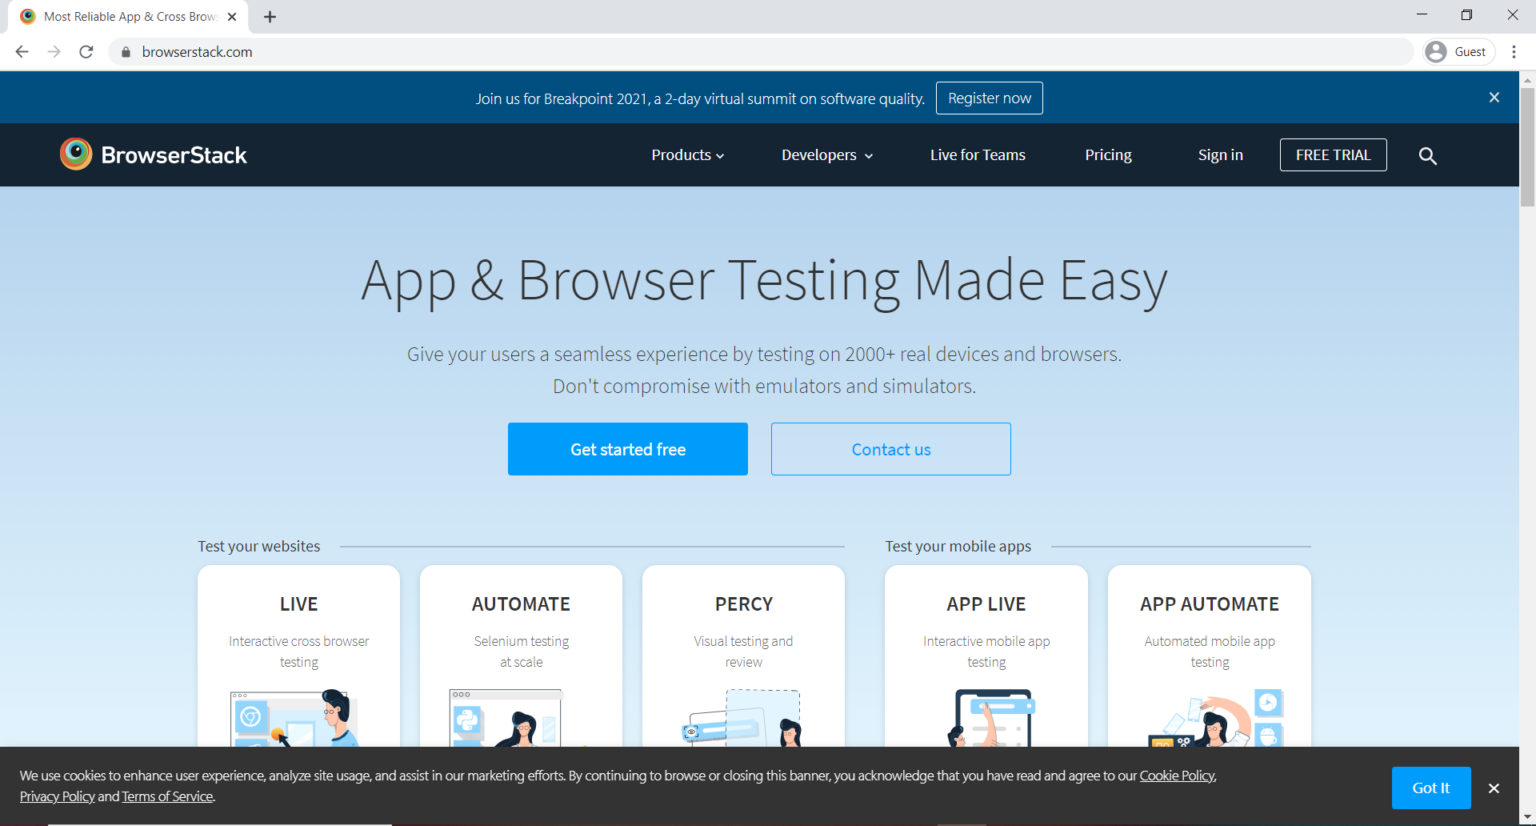This screenshot has width=1536, height=826.
Task: Open a new browser tab with plus icon
Action: tap(270, 17)
